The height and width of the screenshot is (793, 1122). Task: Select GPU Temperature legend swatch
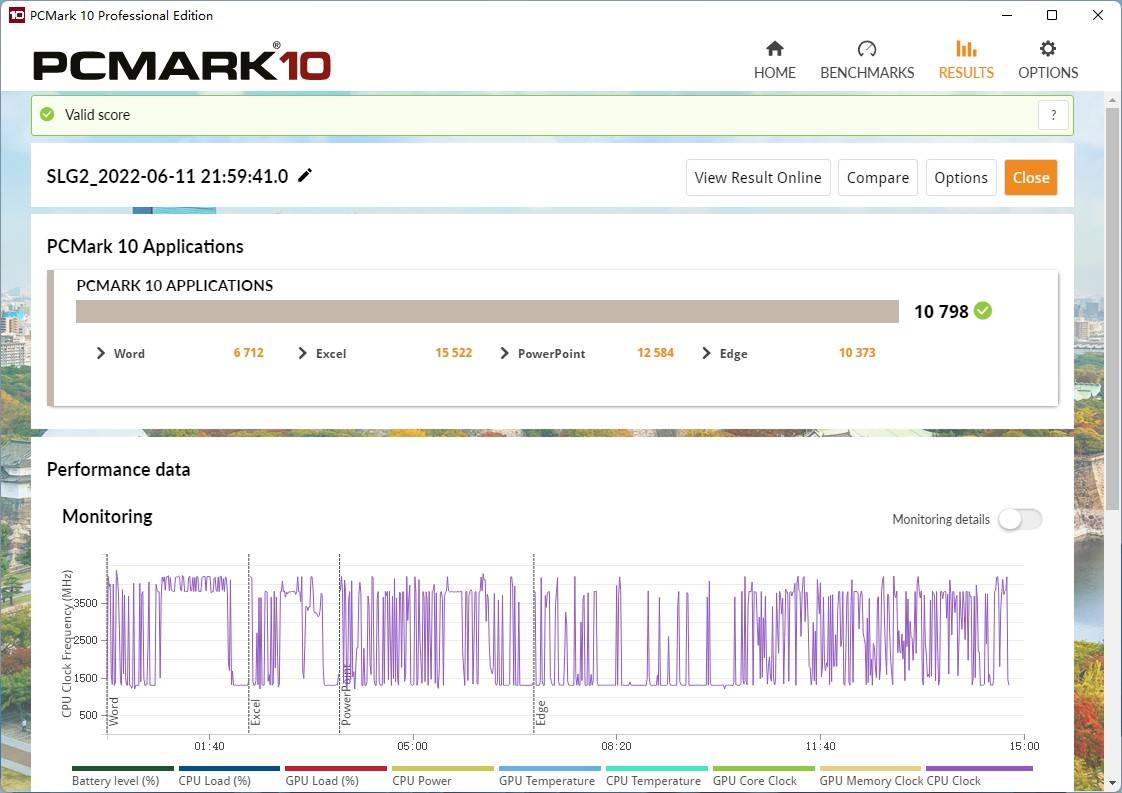[550, 769]
